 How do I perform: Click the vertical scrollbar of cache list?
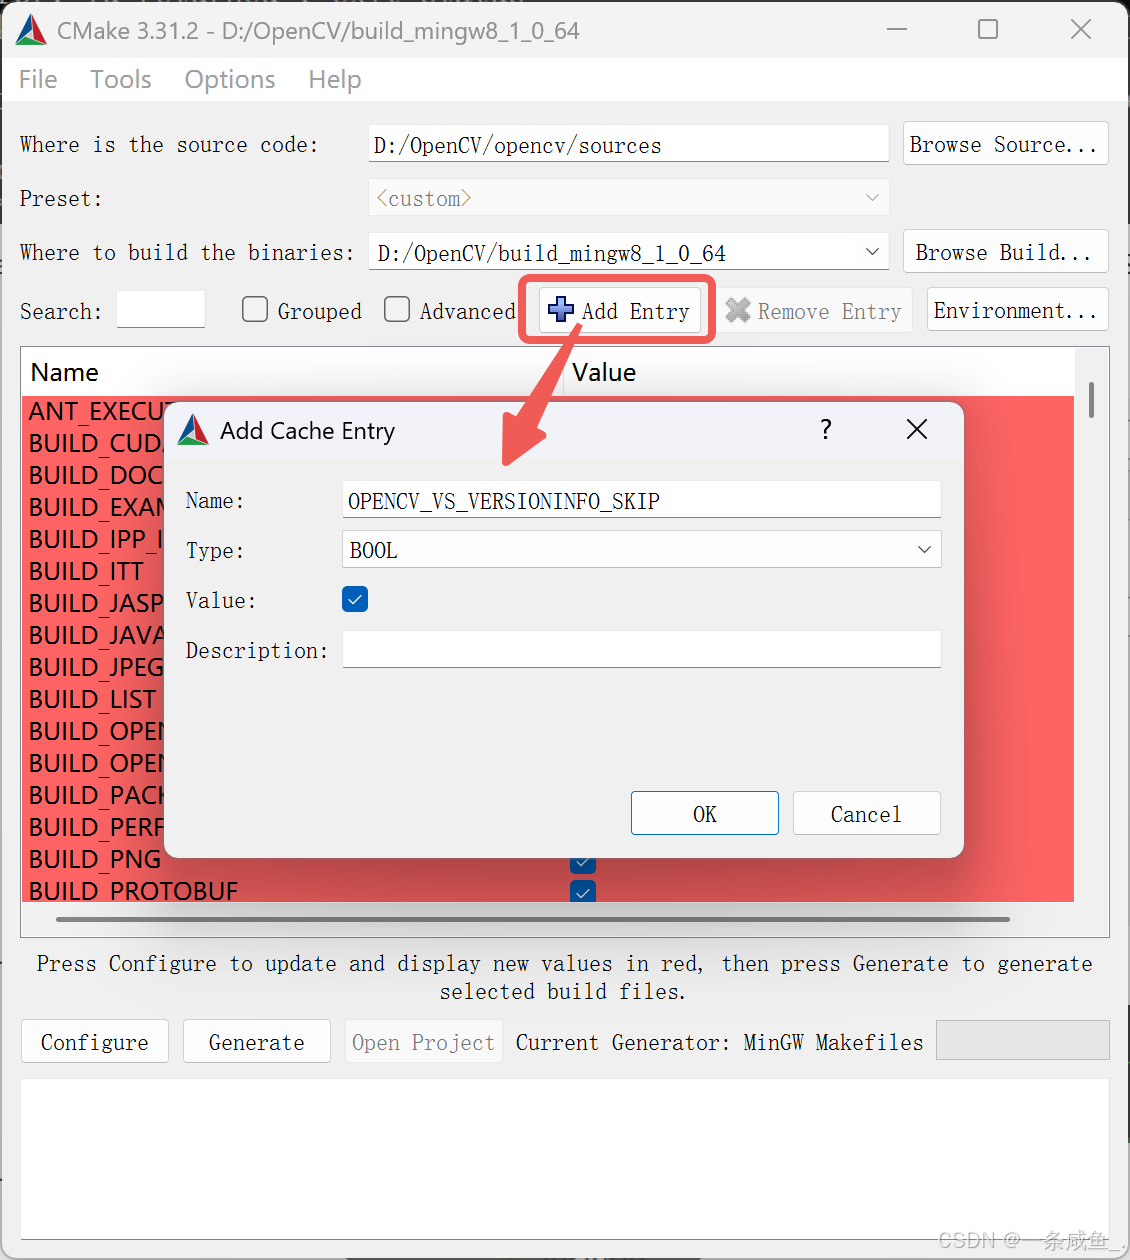1091,400
